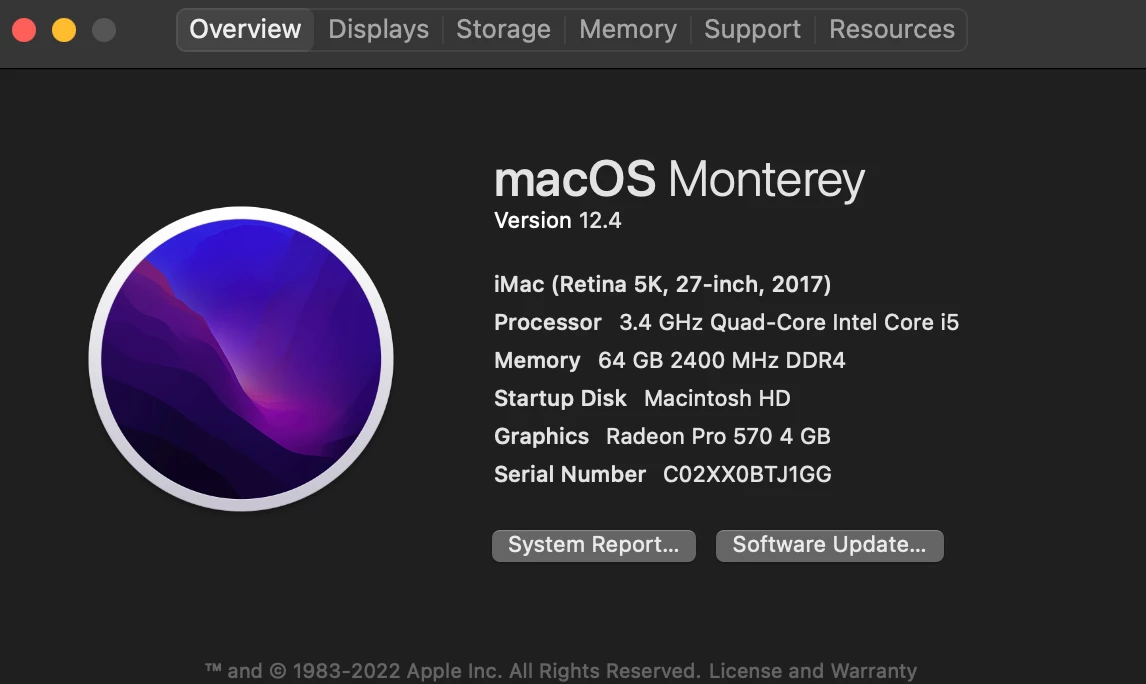1146x684 pixels.
Task: Click the Radeon Pro 570 graphics text
Action: click(718, 436)
